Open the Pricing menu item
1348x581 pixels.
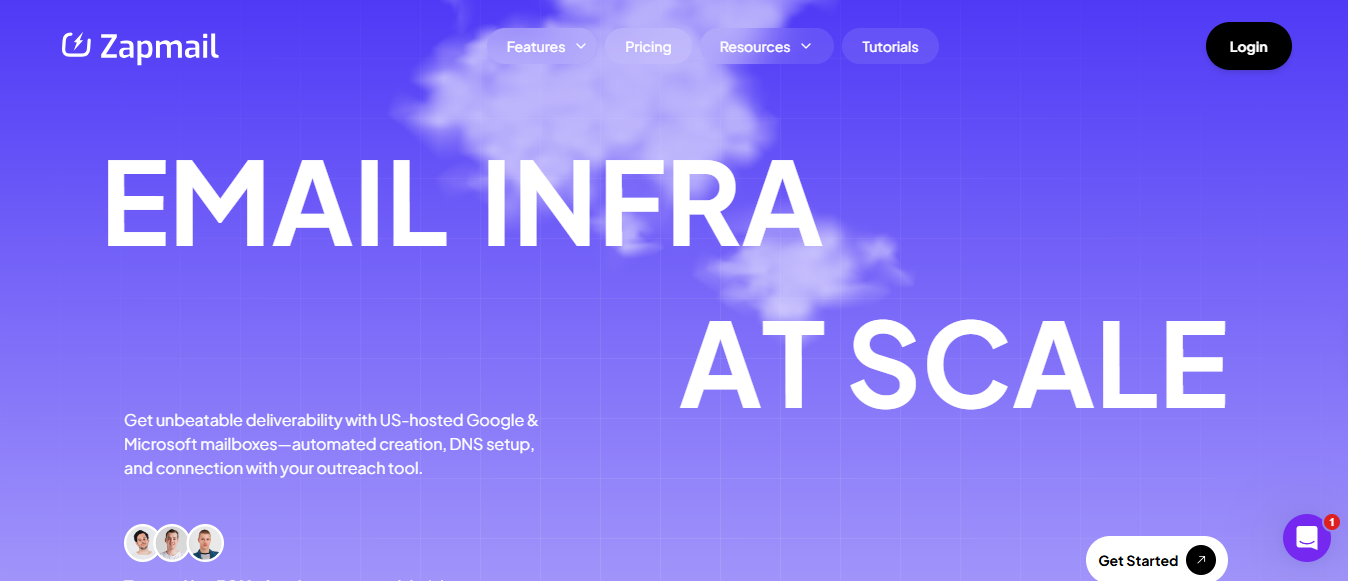point(648,47)
